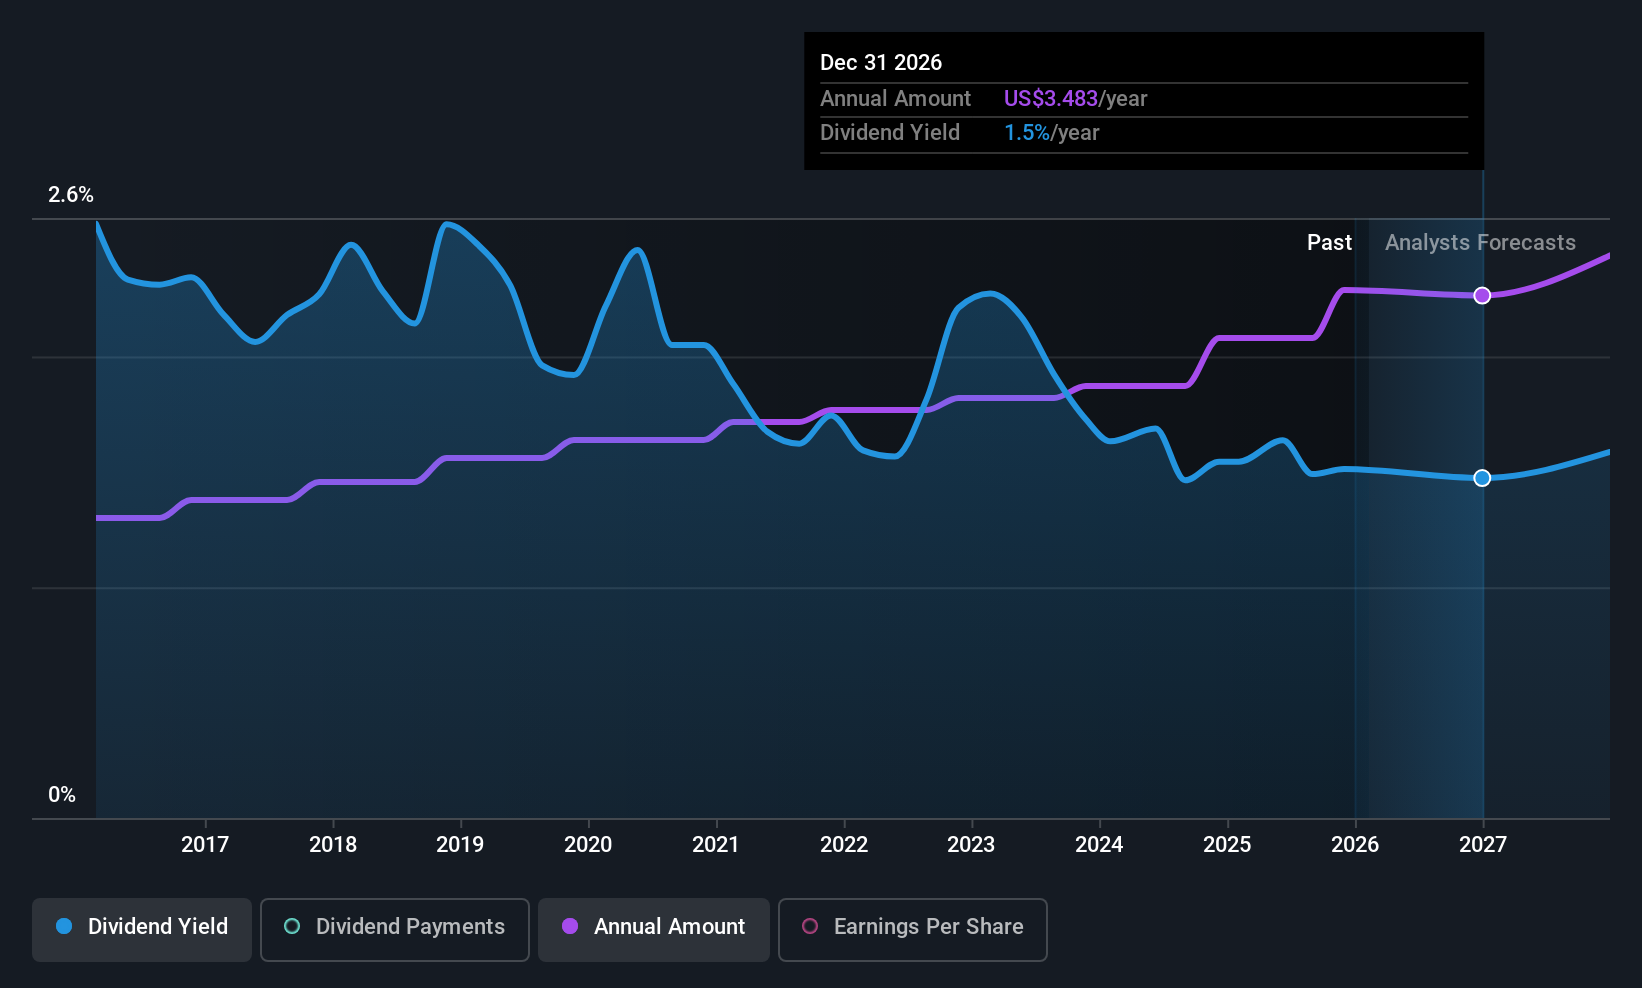Click the 2023 year label
The width and height of the screenshot is (1642, 988).
[971, 845]
